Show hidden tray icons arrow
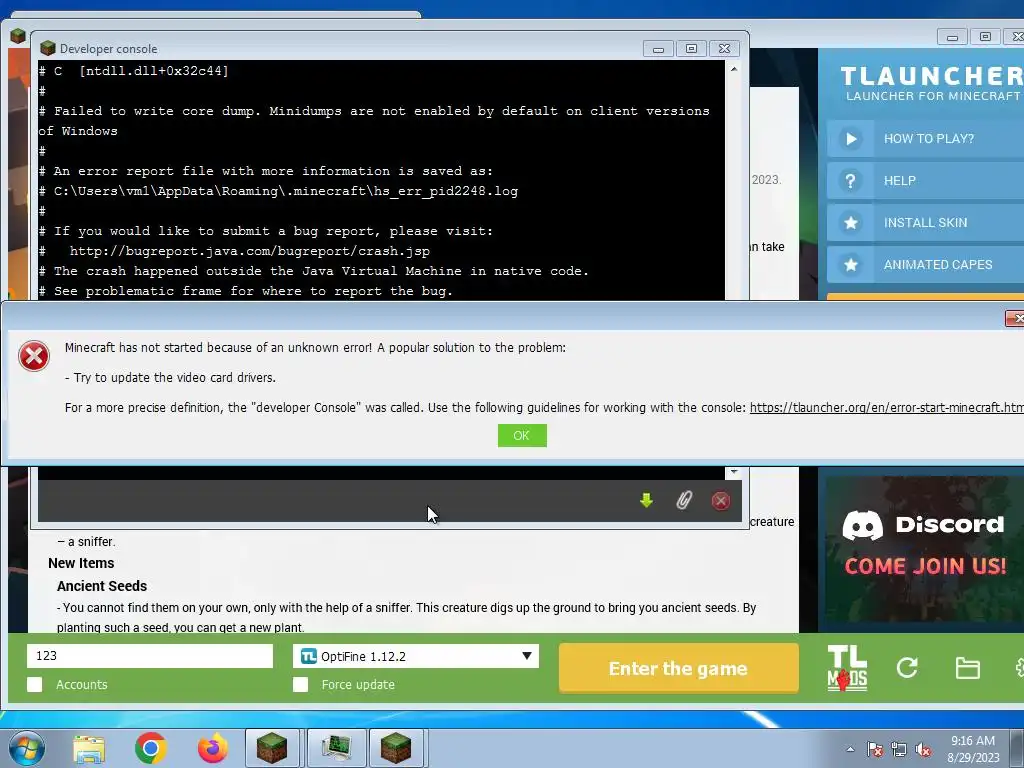Screen dimensions: 1024x768 tap(850, 749)
